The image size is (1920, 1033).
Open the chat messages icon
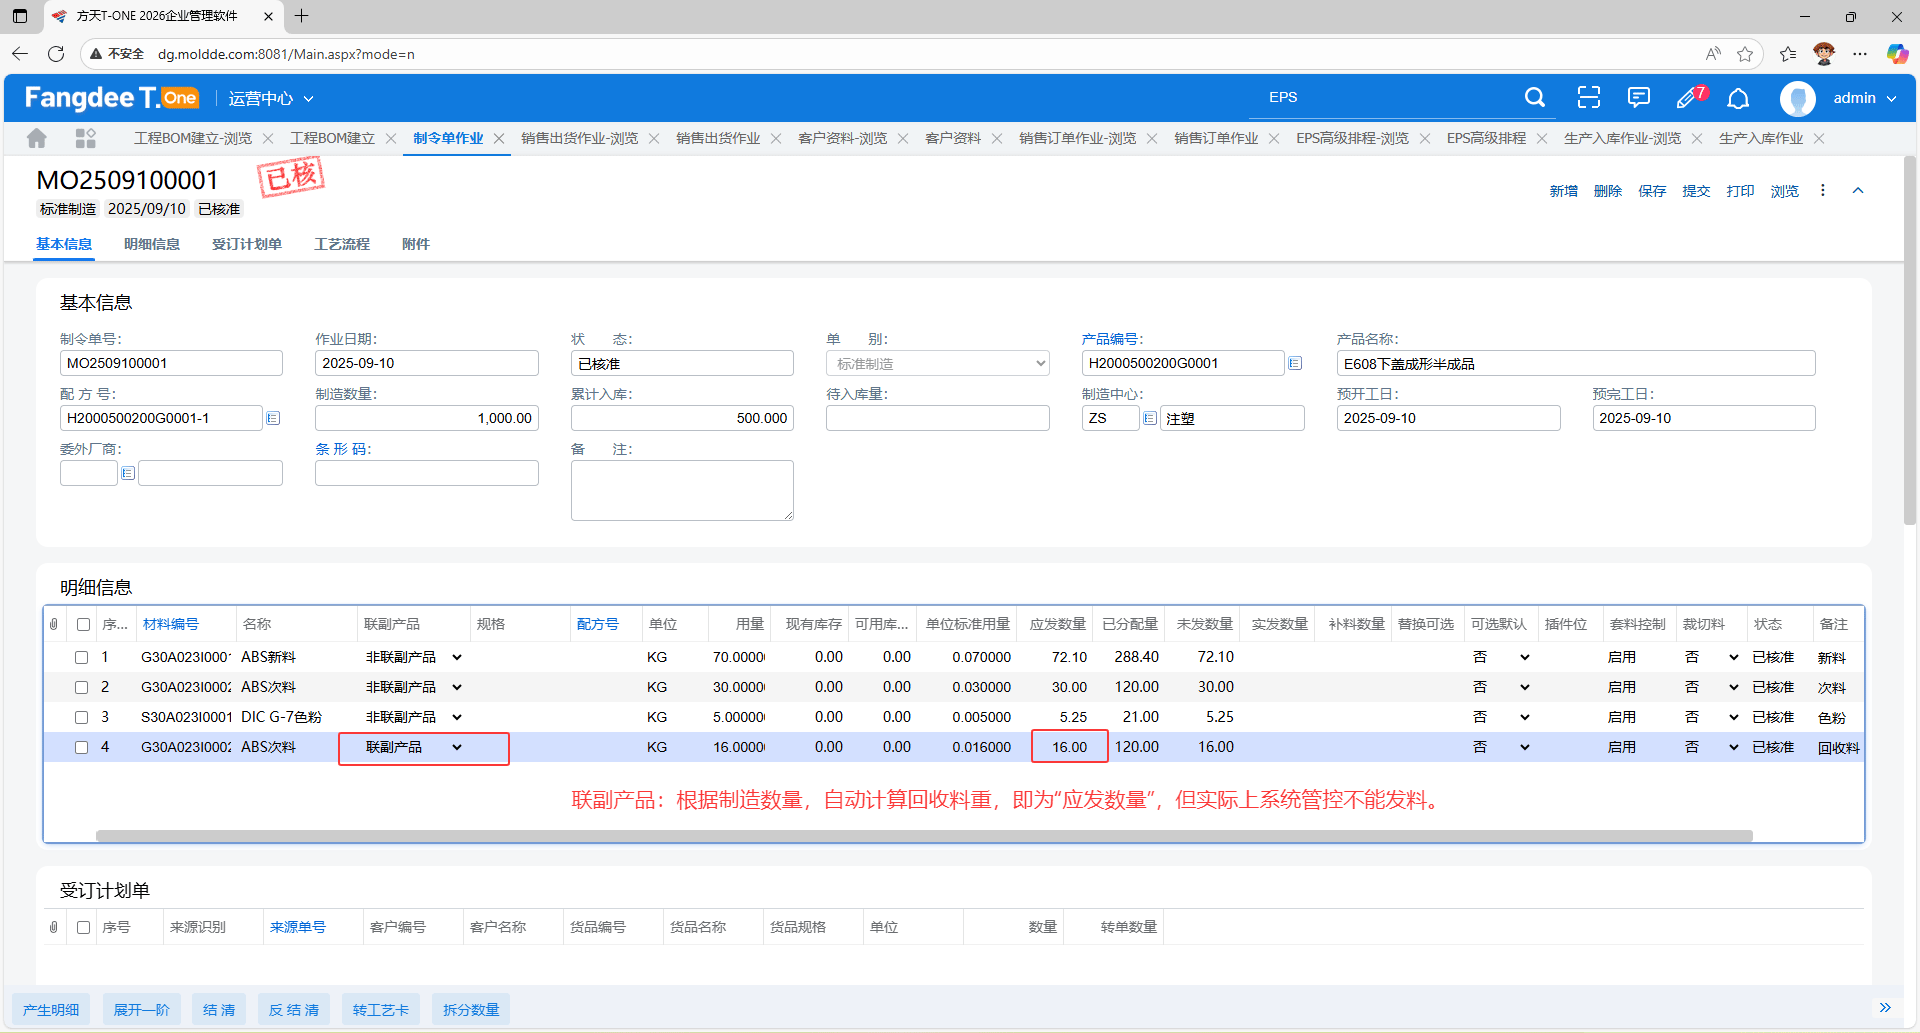(1638, 98)
